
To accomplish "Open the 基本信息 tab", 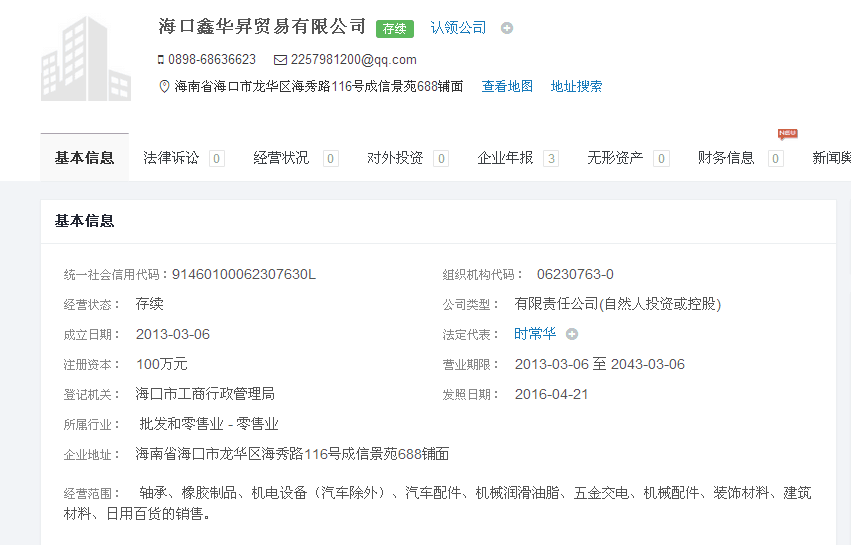I will click(x=84, y=158).
